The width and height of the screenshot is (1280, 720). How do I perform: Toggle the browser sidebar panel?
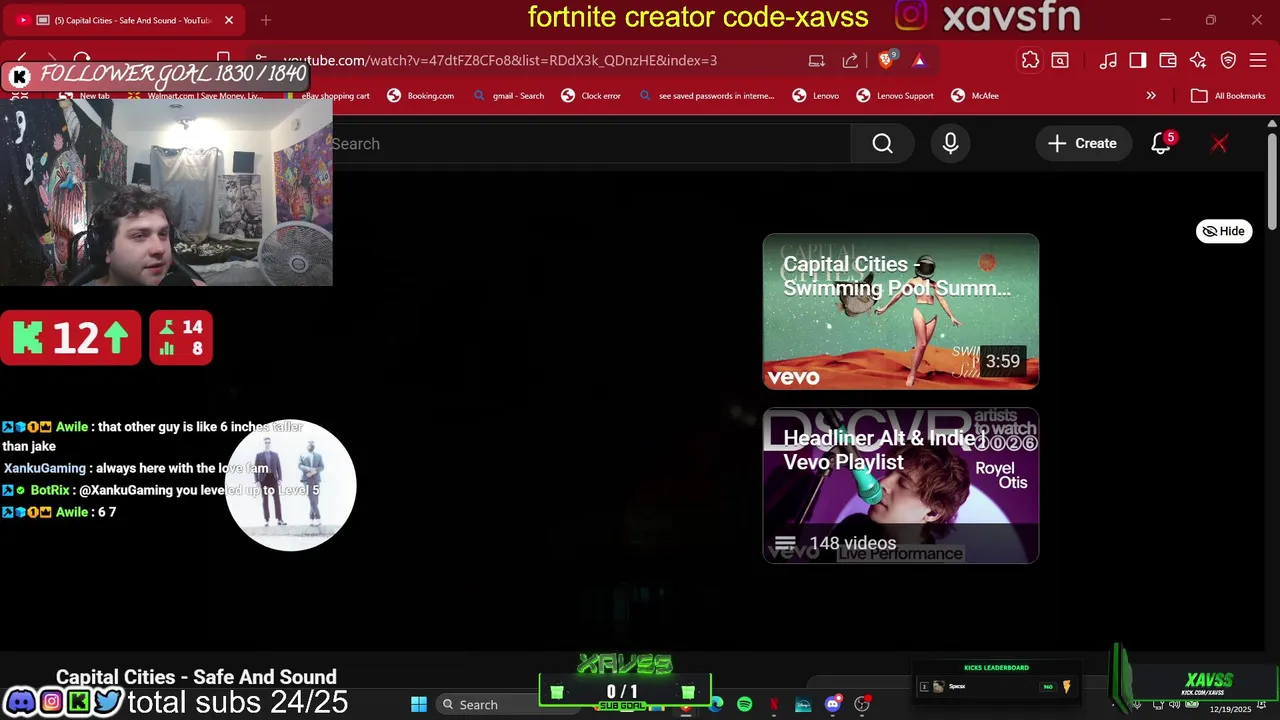point(1138,60)
